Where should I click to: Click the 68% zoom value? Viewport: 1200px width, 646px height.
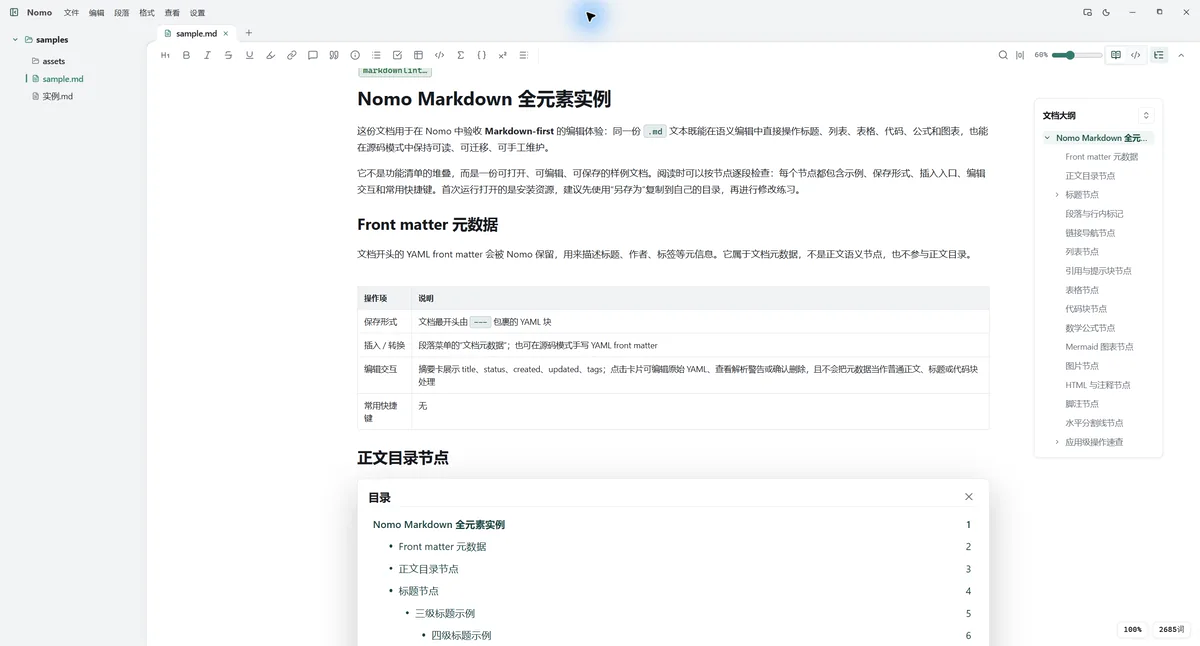point(1041,55)
